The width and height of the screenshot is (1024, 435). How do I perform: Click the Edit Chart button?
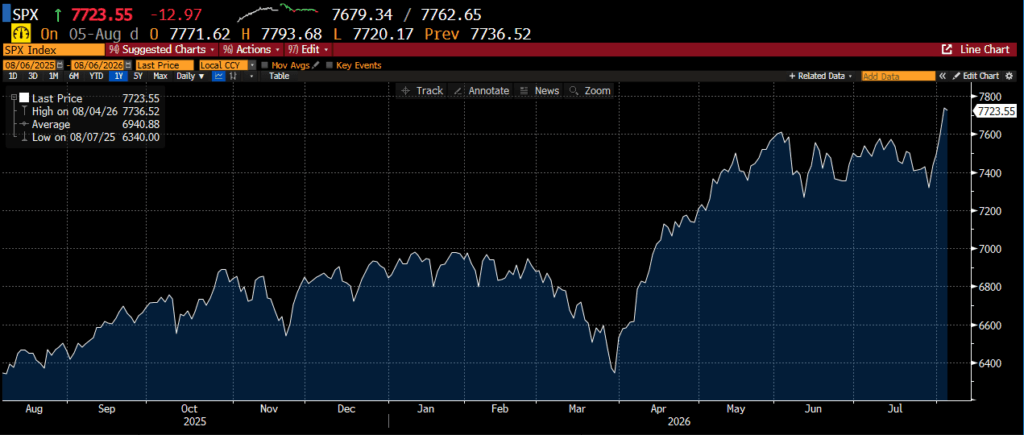pyautogui.click(x=975, y=76)
